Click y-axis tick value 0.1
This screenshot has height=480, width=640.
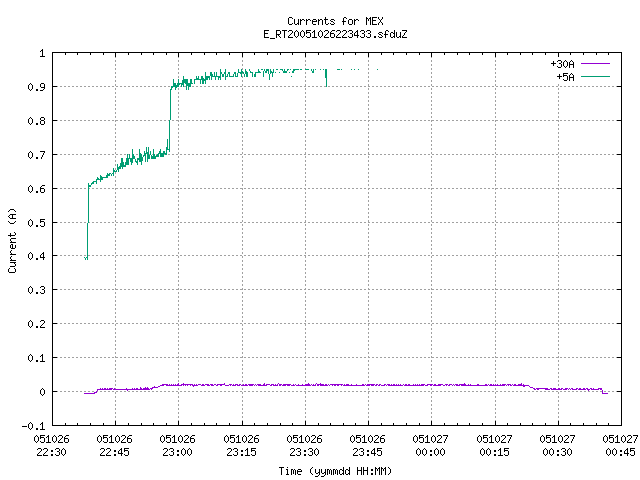36,358
